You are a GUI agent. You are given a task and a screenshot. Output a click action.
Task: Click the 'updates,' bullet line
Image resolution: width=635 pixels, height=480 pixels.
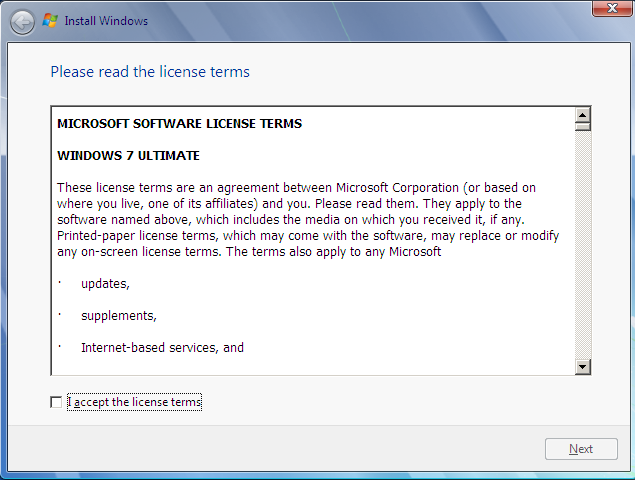tap(105, 284)
